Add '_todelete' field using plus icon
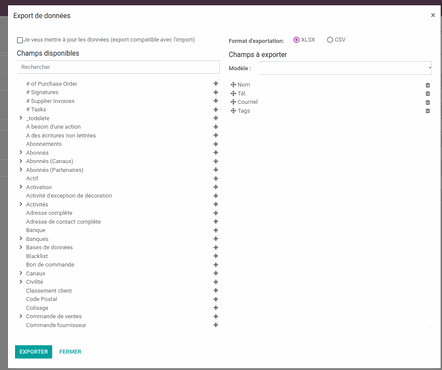This screenshot has width=442, height=370. coord(216,118)
